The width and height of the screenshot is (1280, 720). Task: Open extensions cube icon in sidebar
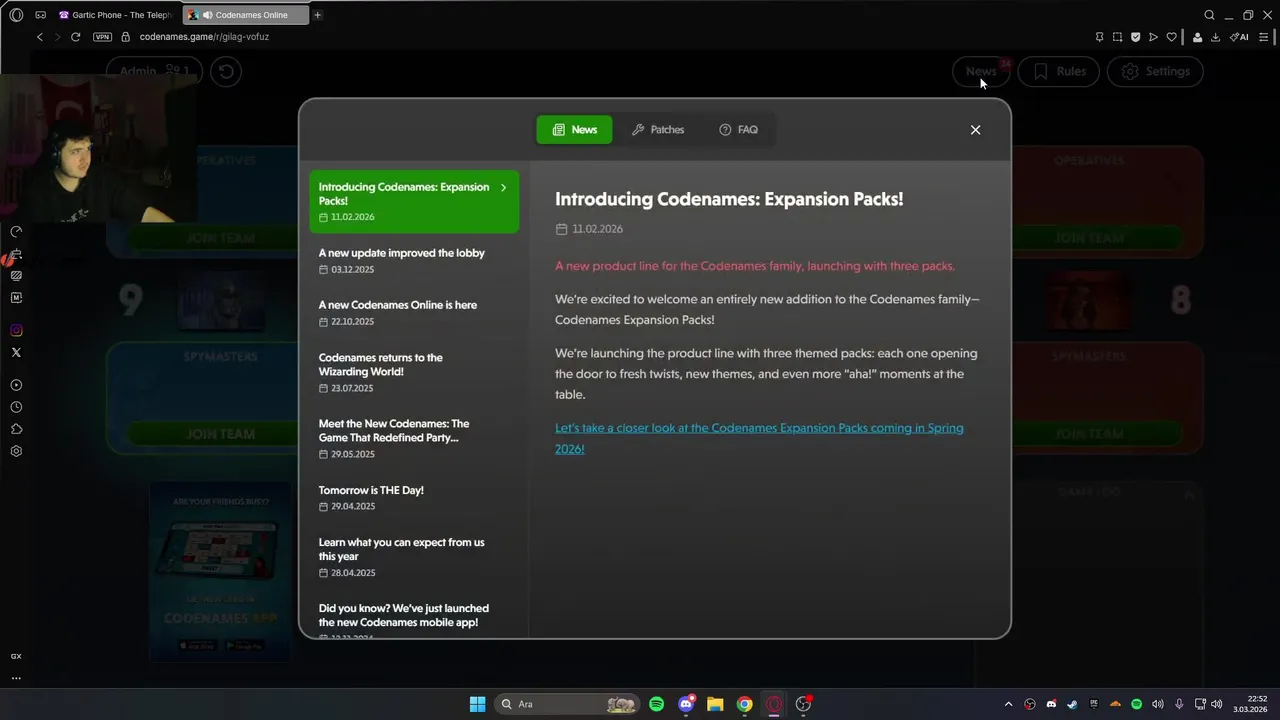click(x=16, y=429)
